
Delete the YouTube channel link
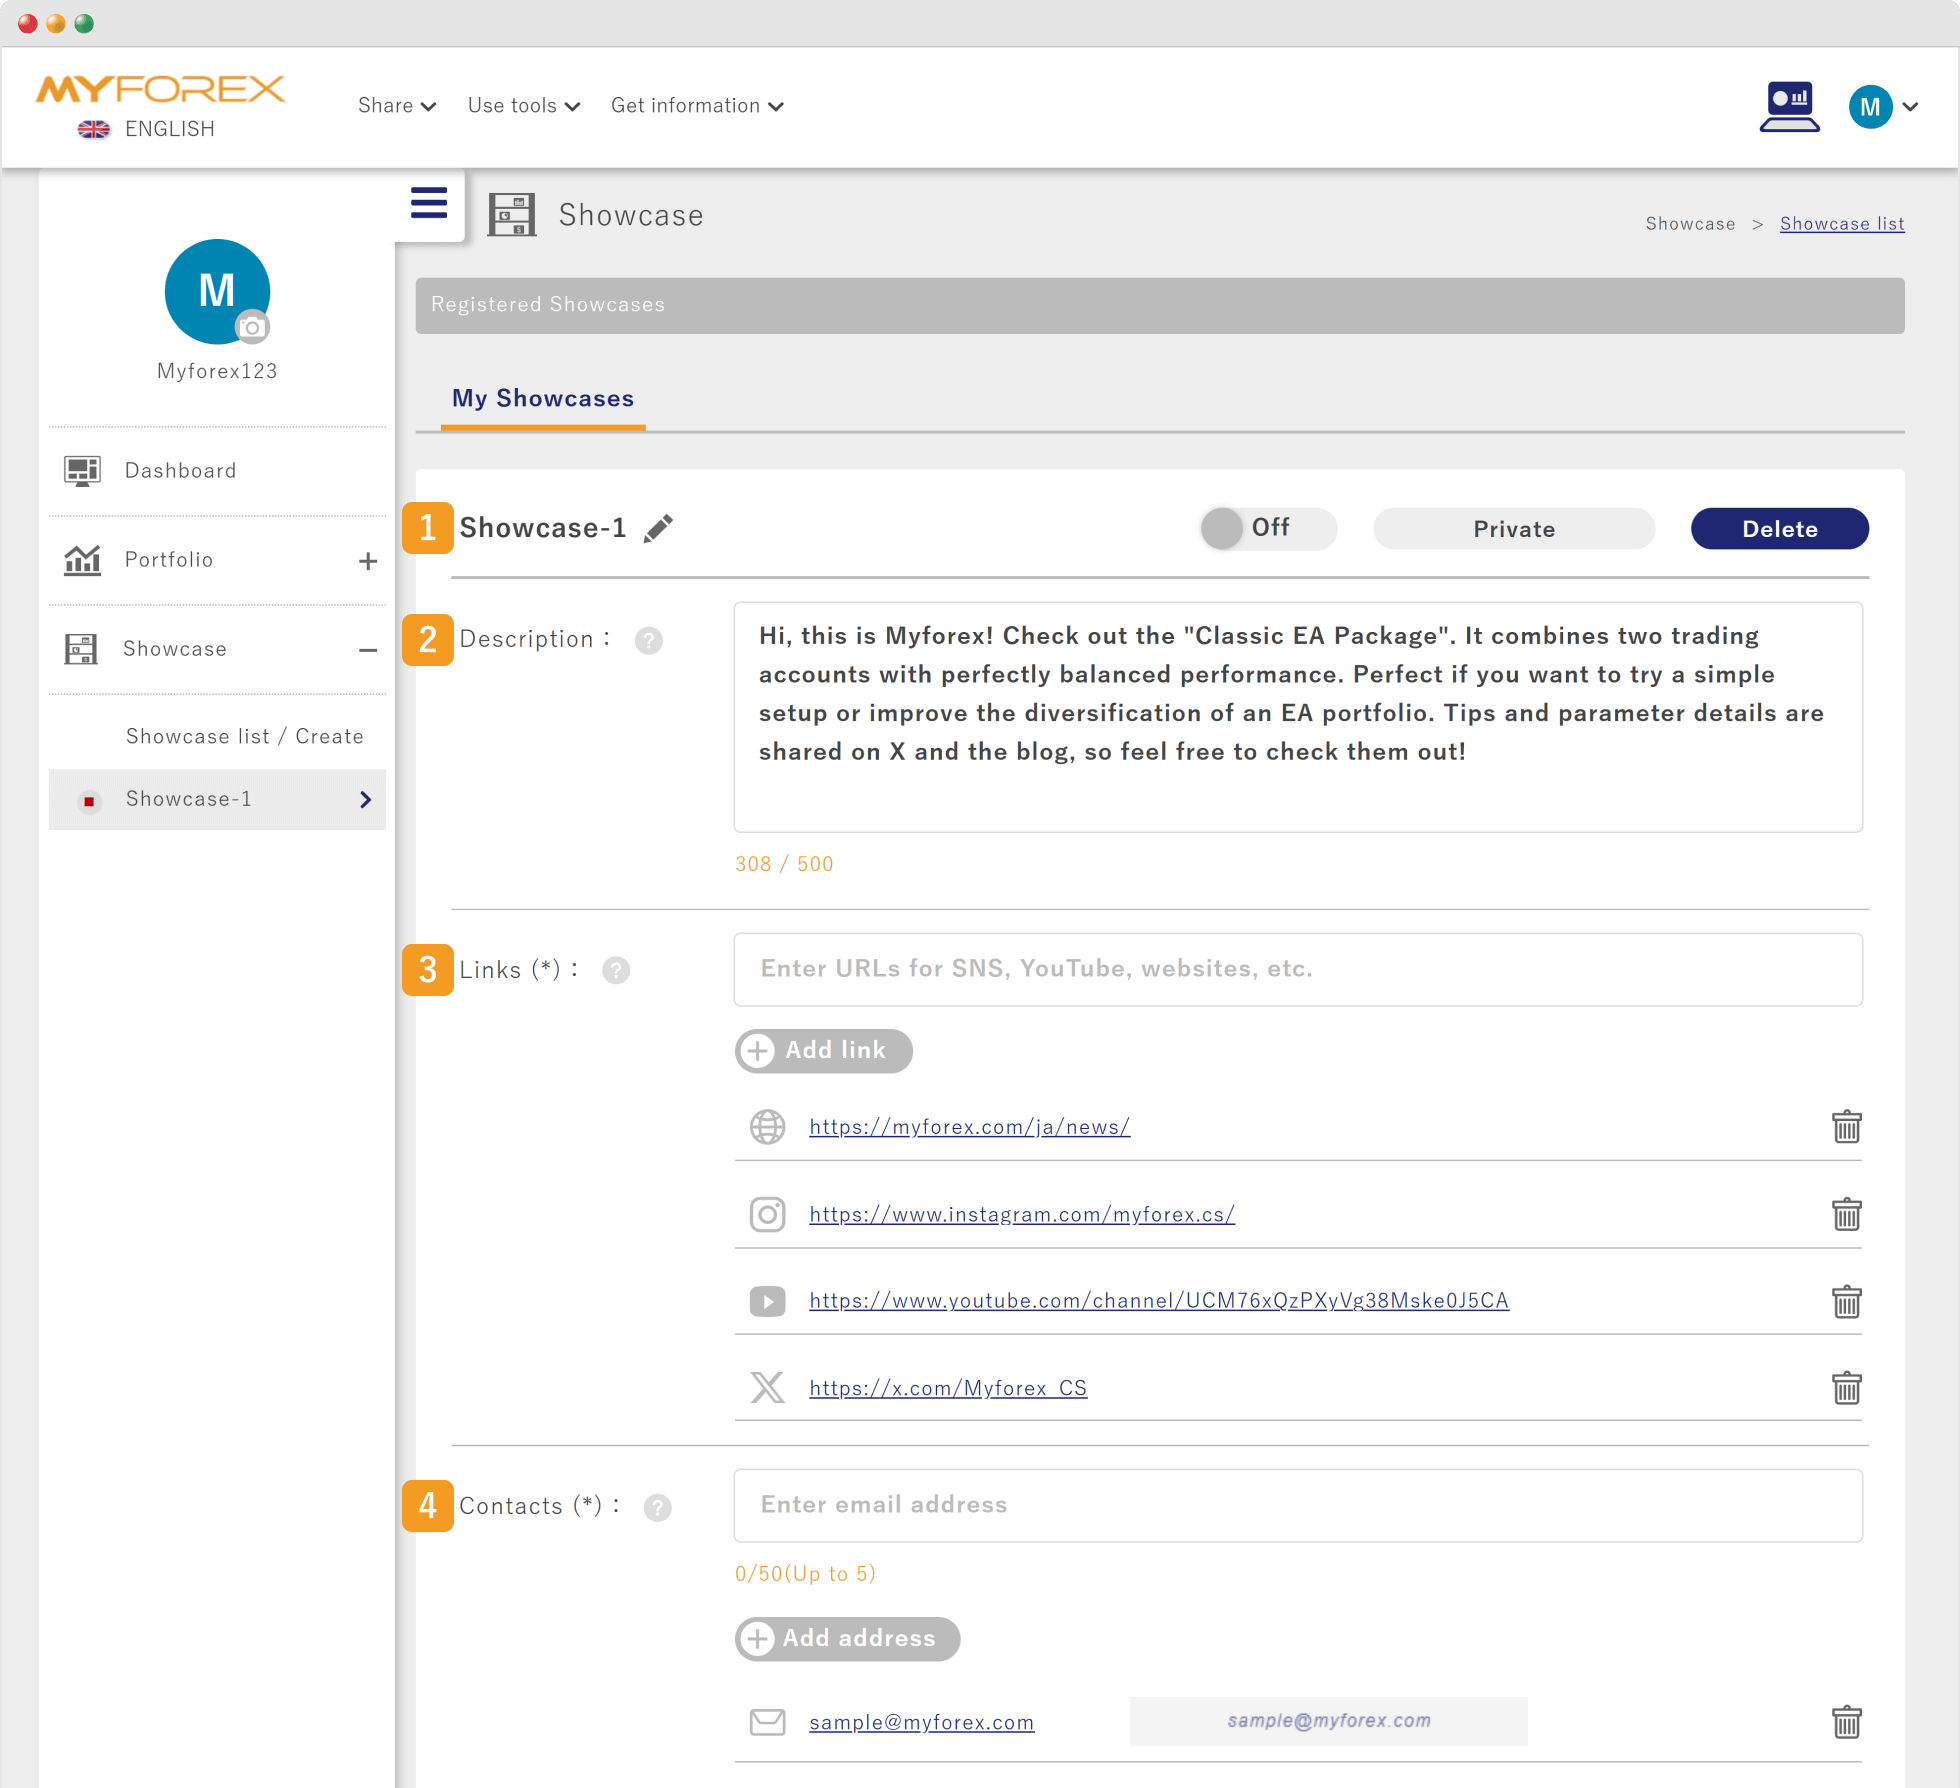coord(1846,1301)
